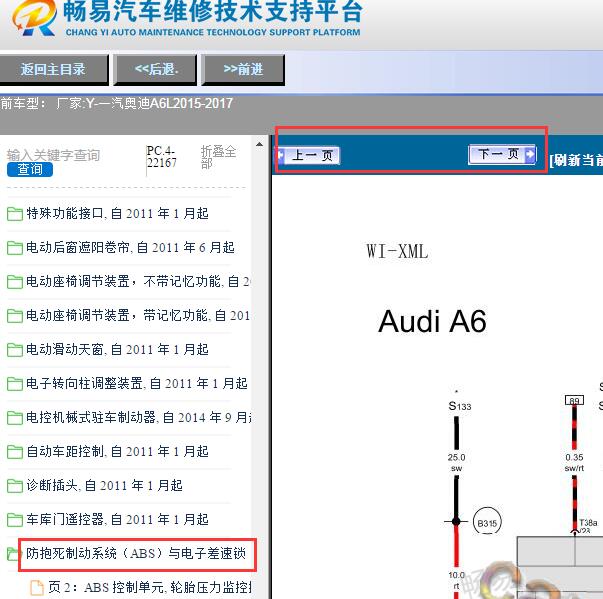Expand 车库门遥控器, 自 2011 年 1 月起
Viewport: 603px width, 599px height.
[117, 519]
